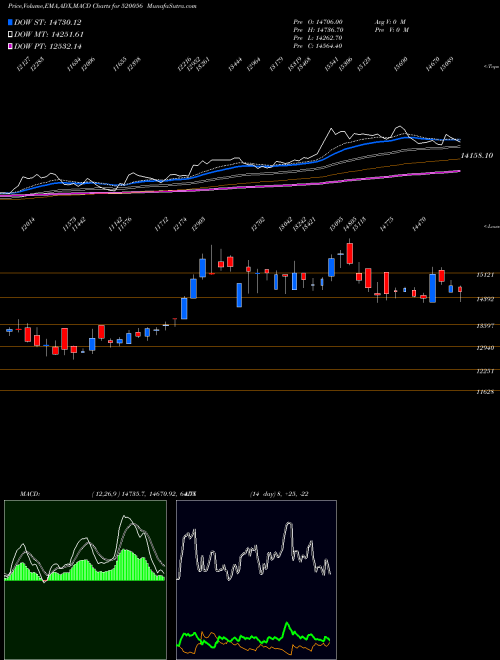The width and height of the screenshot is (500, 660).
Task: Click inside the ADX indicator panel
Action: [256, 580]
